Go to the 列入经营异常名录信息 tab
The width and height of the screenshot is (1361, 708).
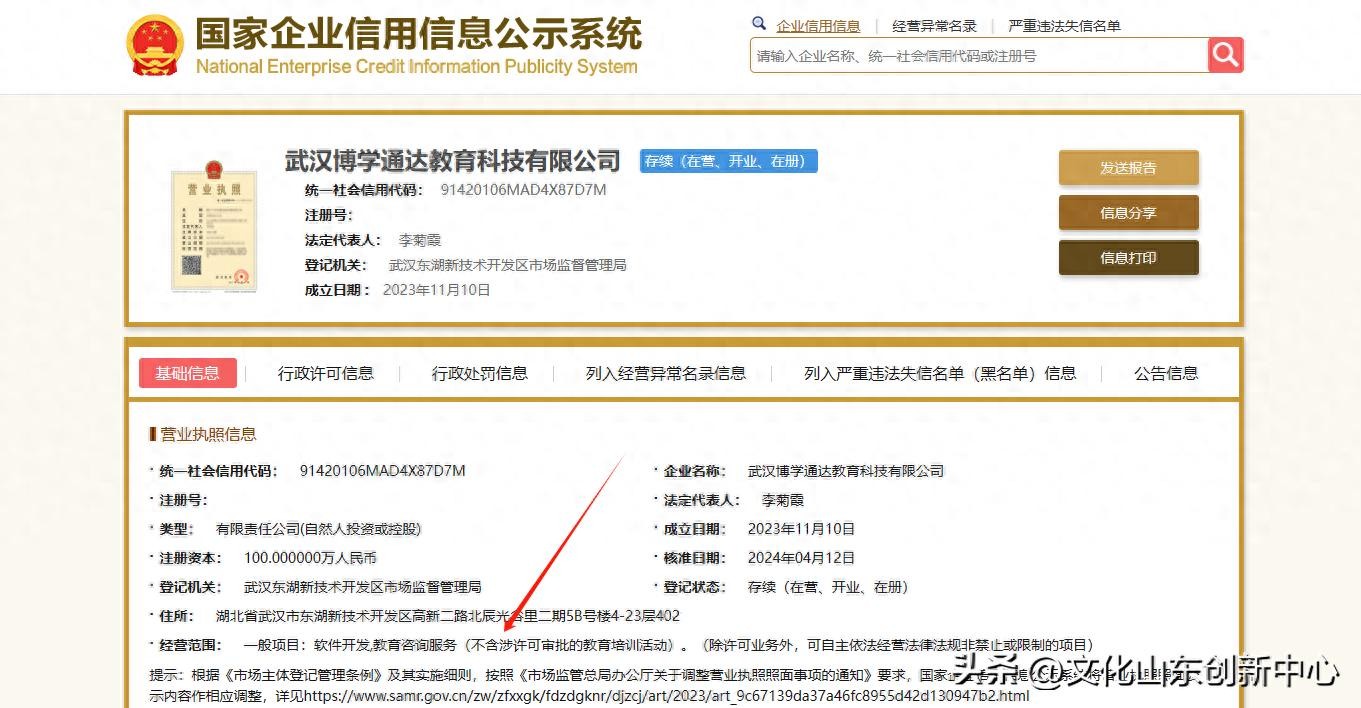pos(665,373)
